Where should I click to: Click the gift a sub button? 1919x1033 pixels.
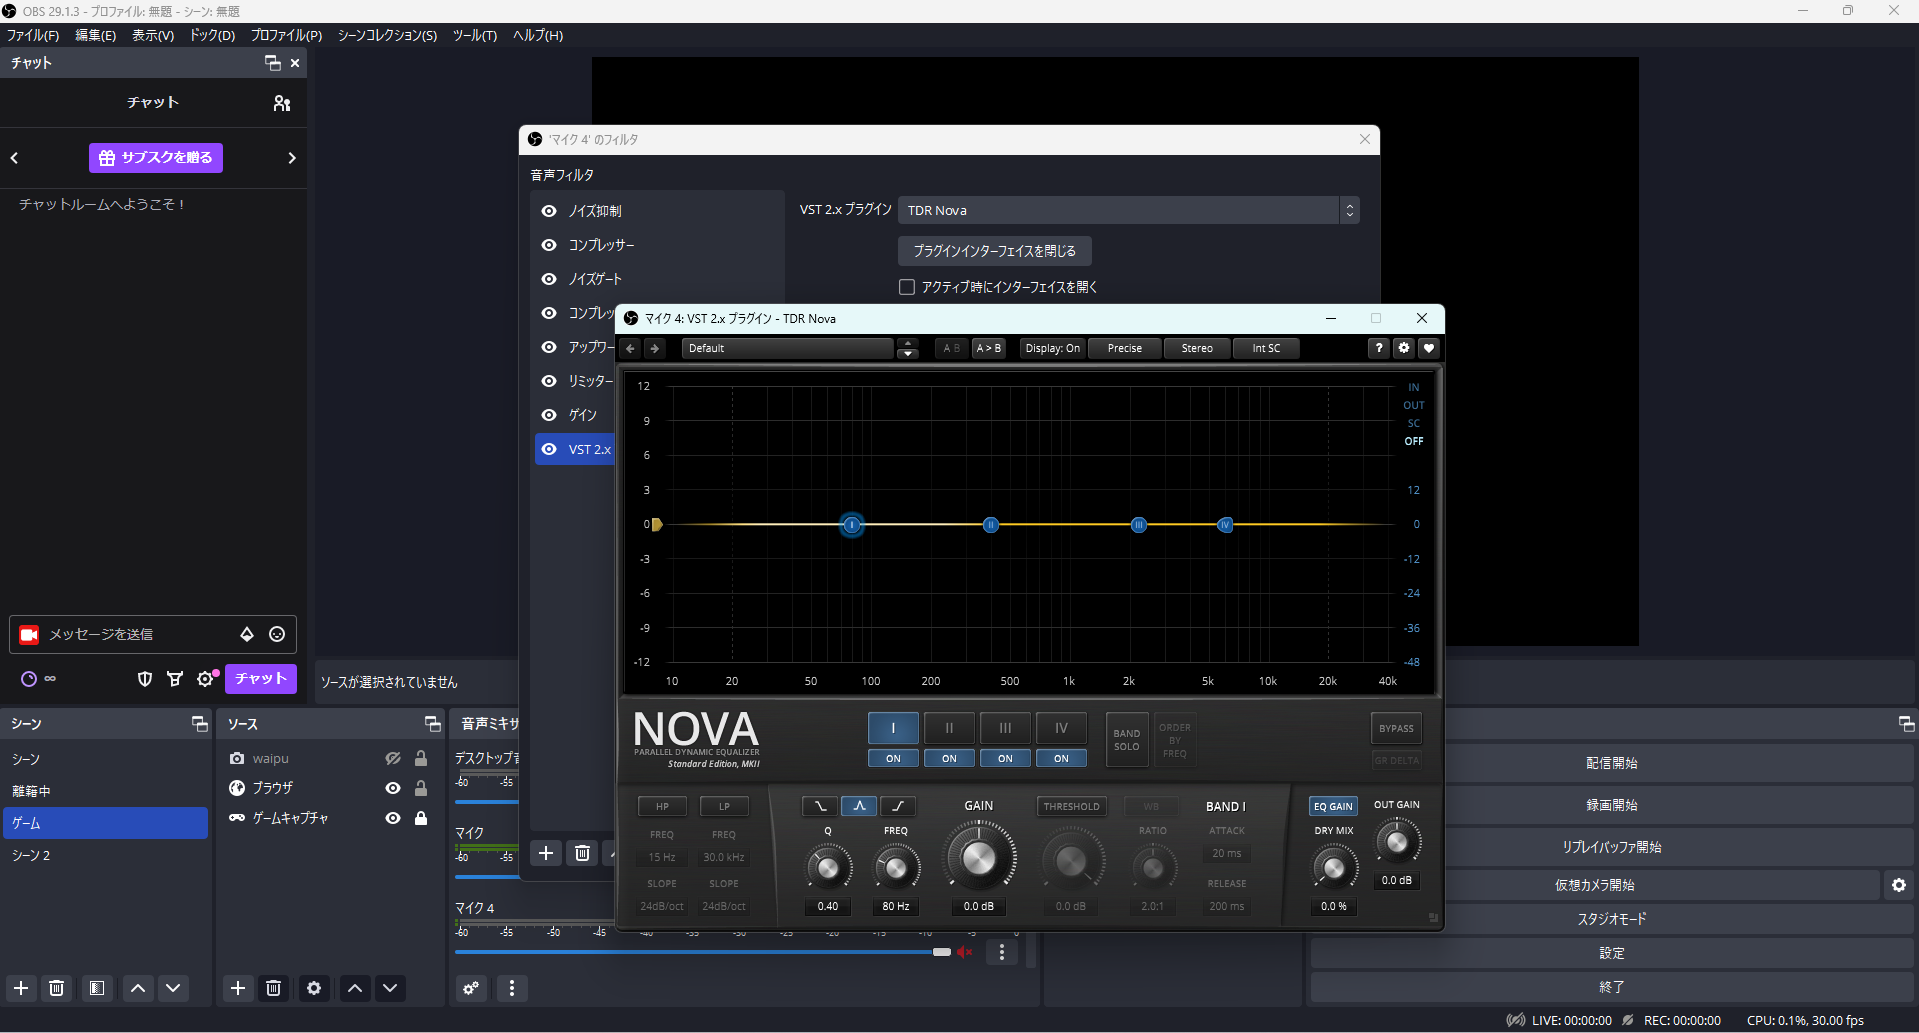pyautogui.click(x=156, y=158)
